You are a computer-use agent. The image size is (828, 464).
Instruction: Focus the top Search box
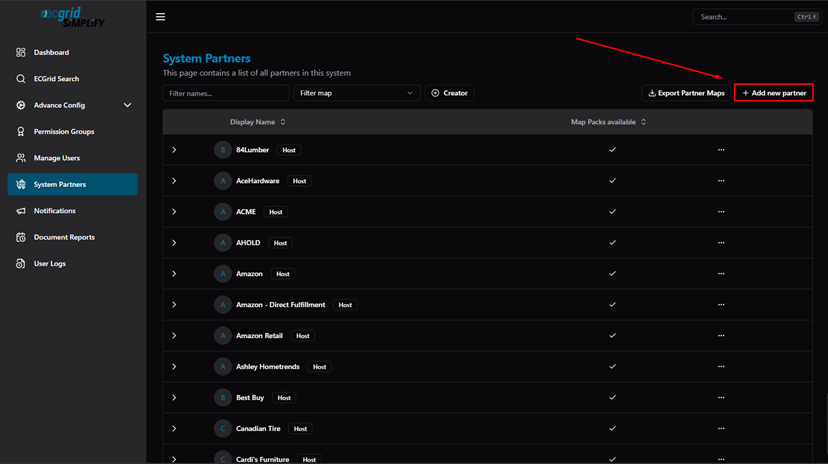[757, 17]
